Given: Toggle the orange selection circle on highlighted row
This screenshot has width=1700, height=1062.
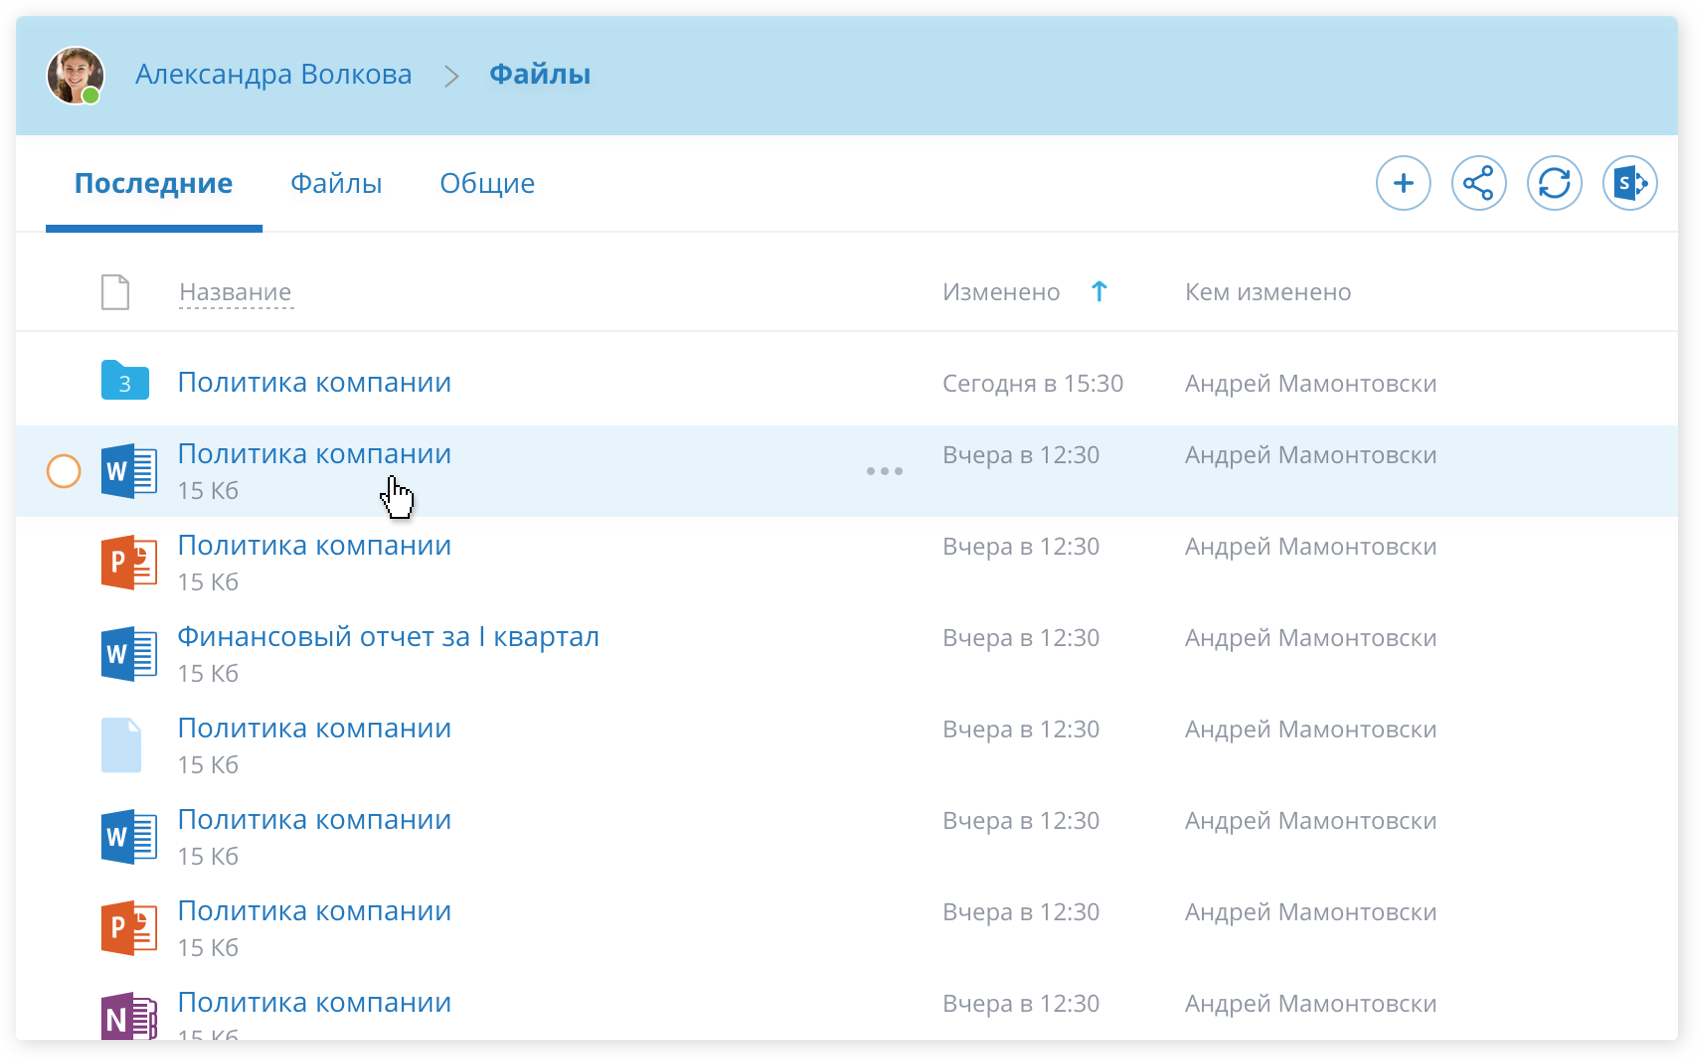Looking at the screenshot, I should [x=64, y=471].
